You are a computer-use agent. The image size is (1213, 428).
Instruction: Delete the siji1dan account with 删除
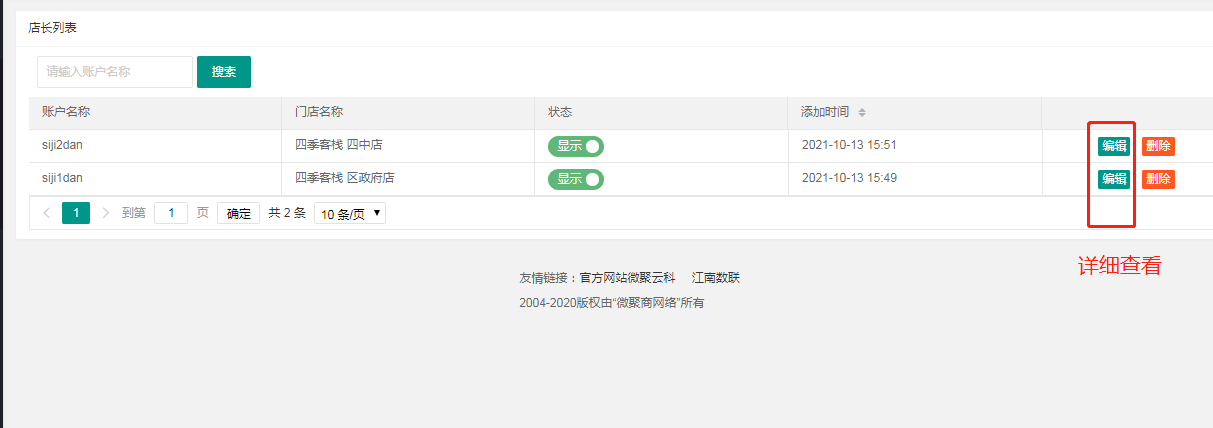[x=1158, y=179]
